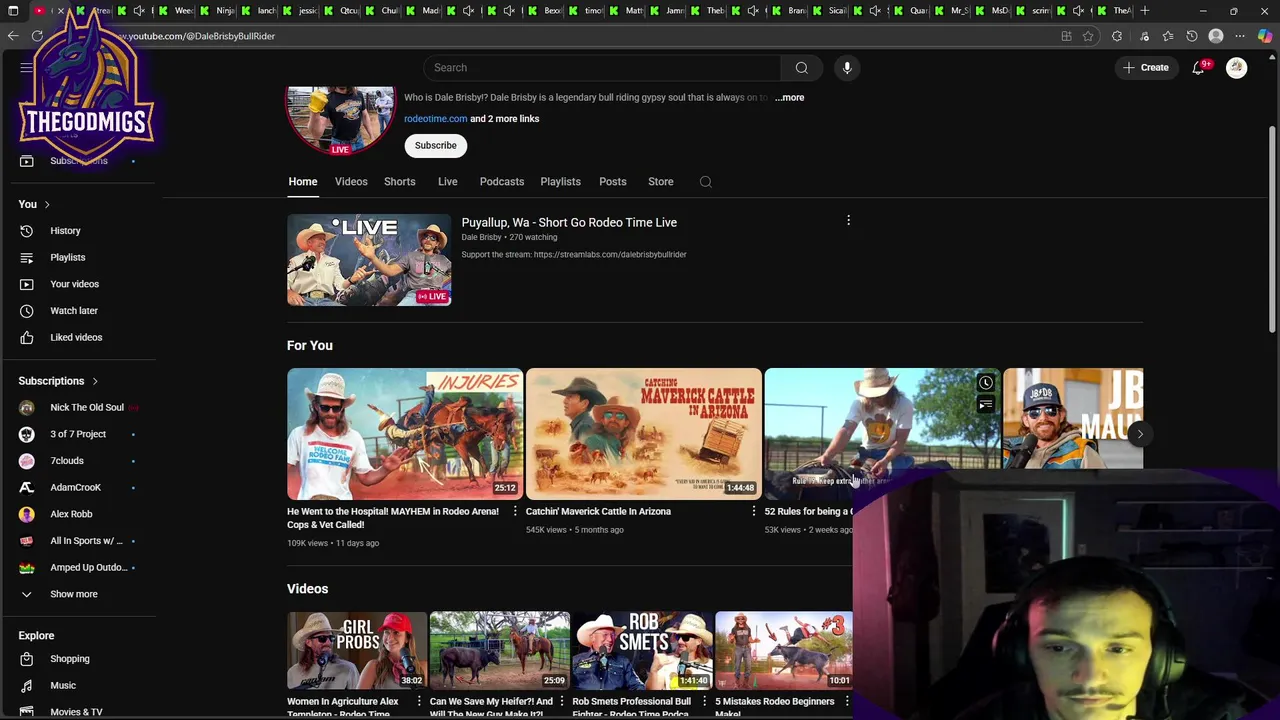
Task: Expand the You section chevron
Action: click(46, 205)
